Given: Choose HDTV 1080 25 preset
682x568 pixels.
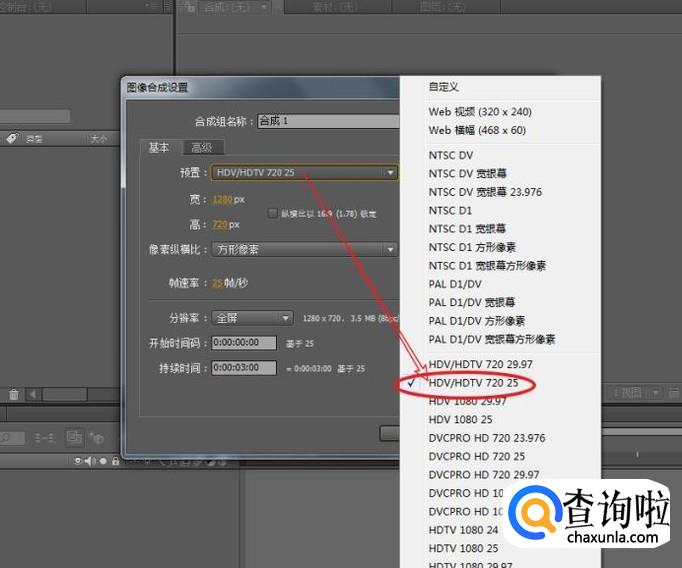Looking at the screenshot, I should 463,548.
